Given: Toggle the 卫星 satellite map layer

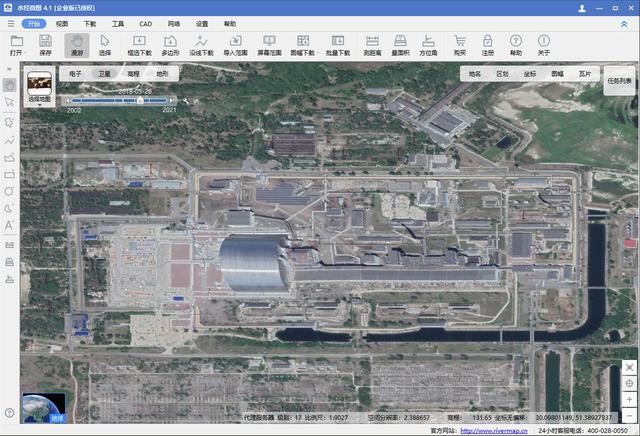Looking at the screenshot, I should tap(104, 74).
